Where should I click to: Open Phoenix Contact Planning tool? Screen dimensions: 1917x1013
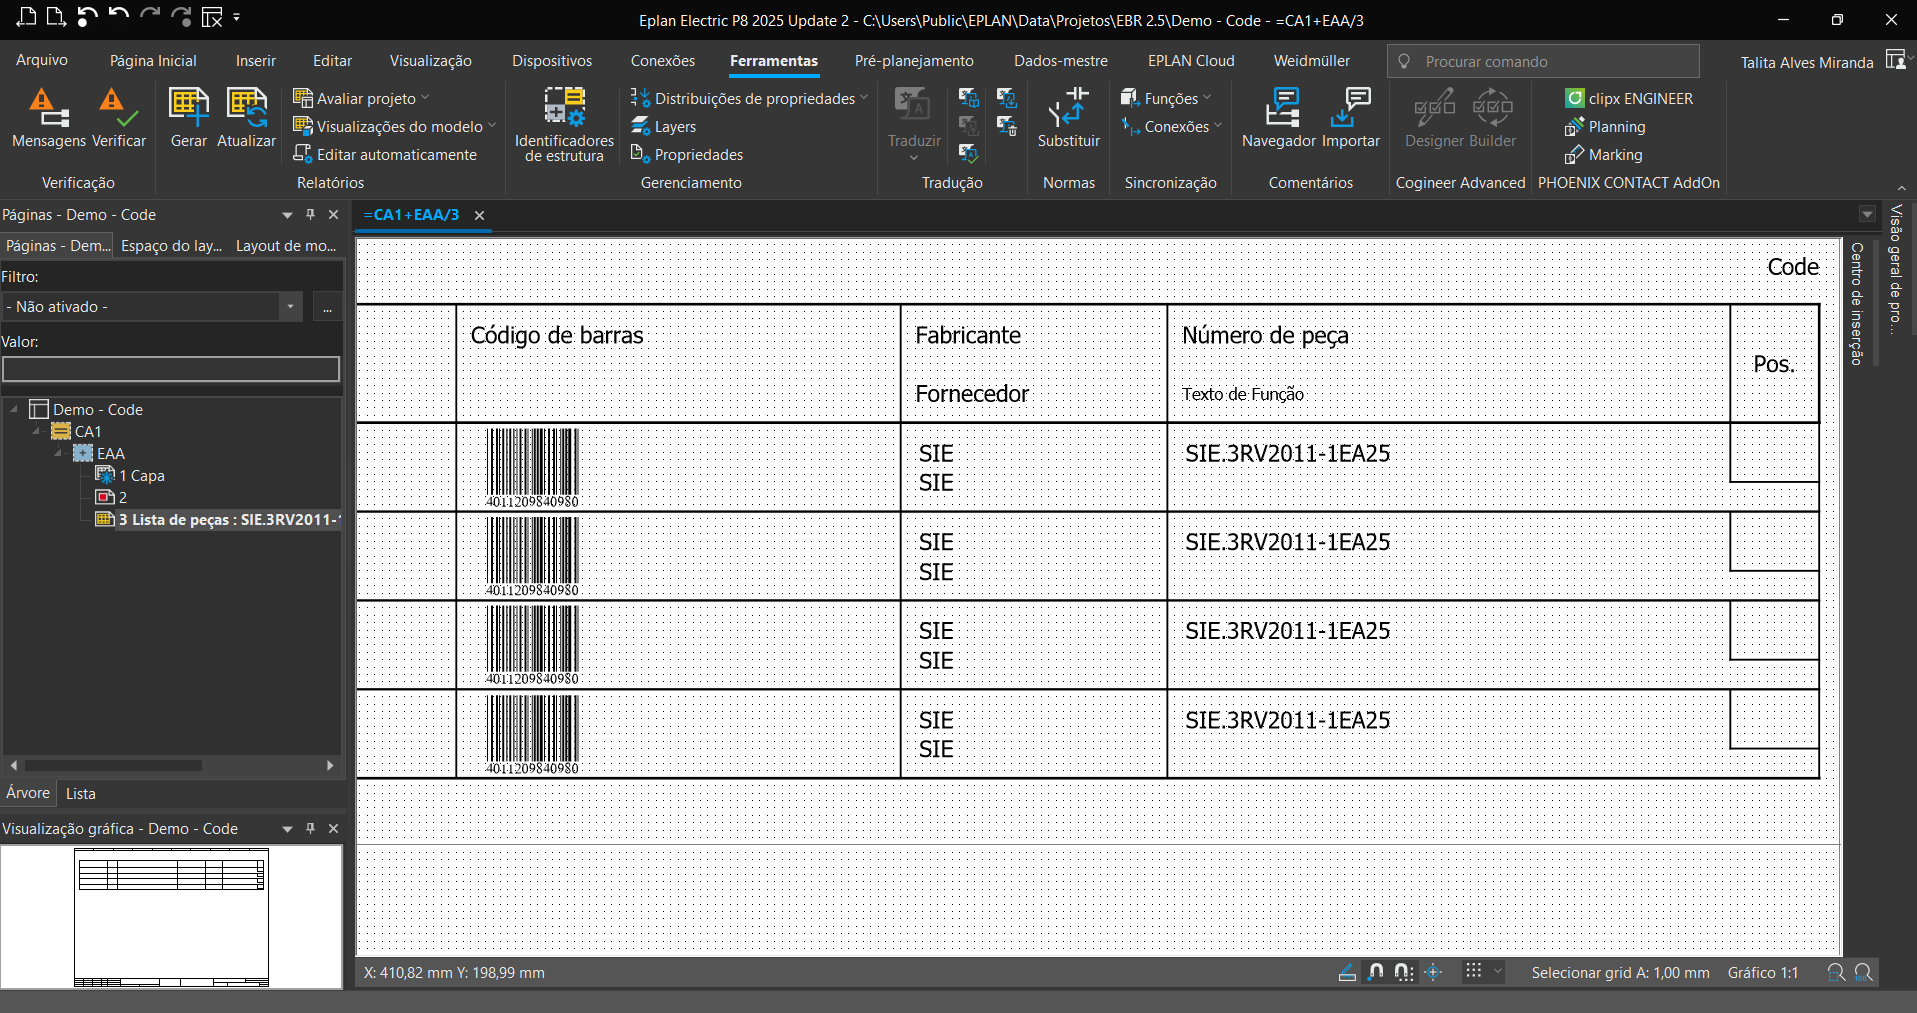1605,127
